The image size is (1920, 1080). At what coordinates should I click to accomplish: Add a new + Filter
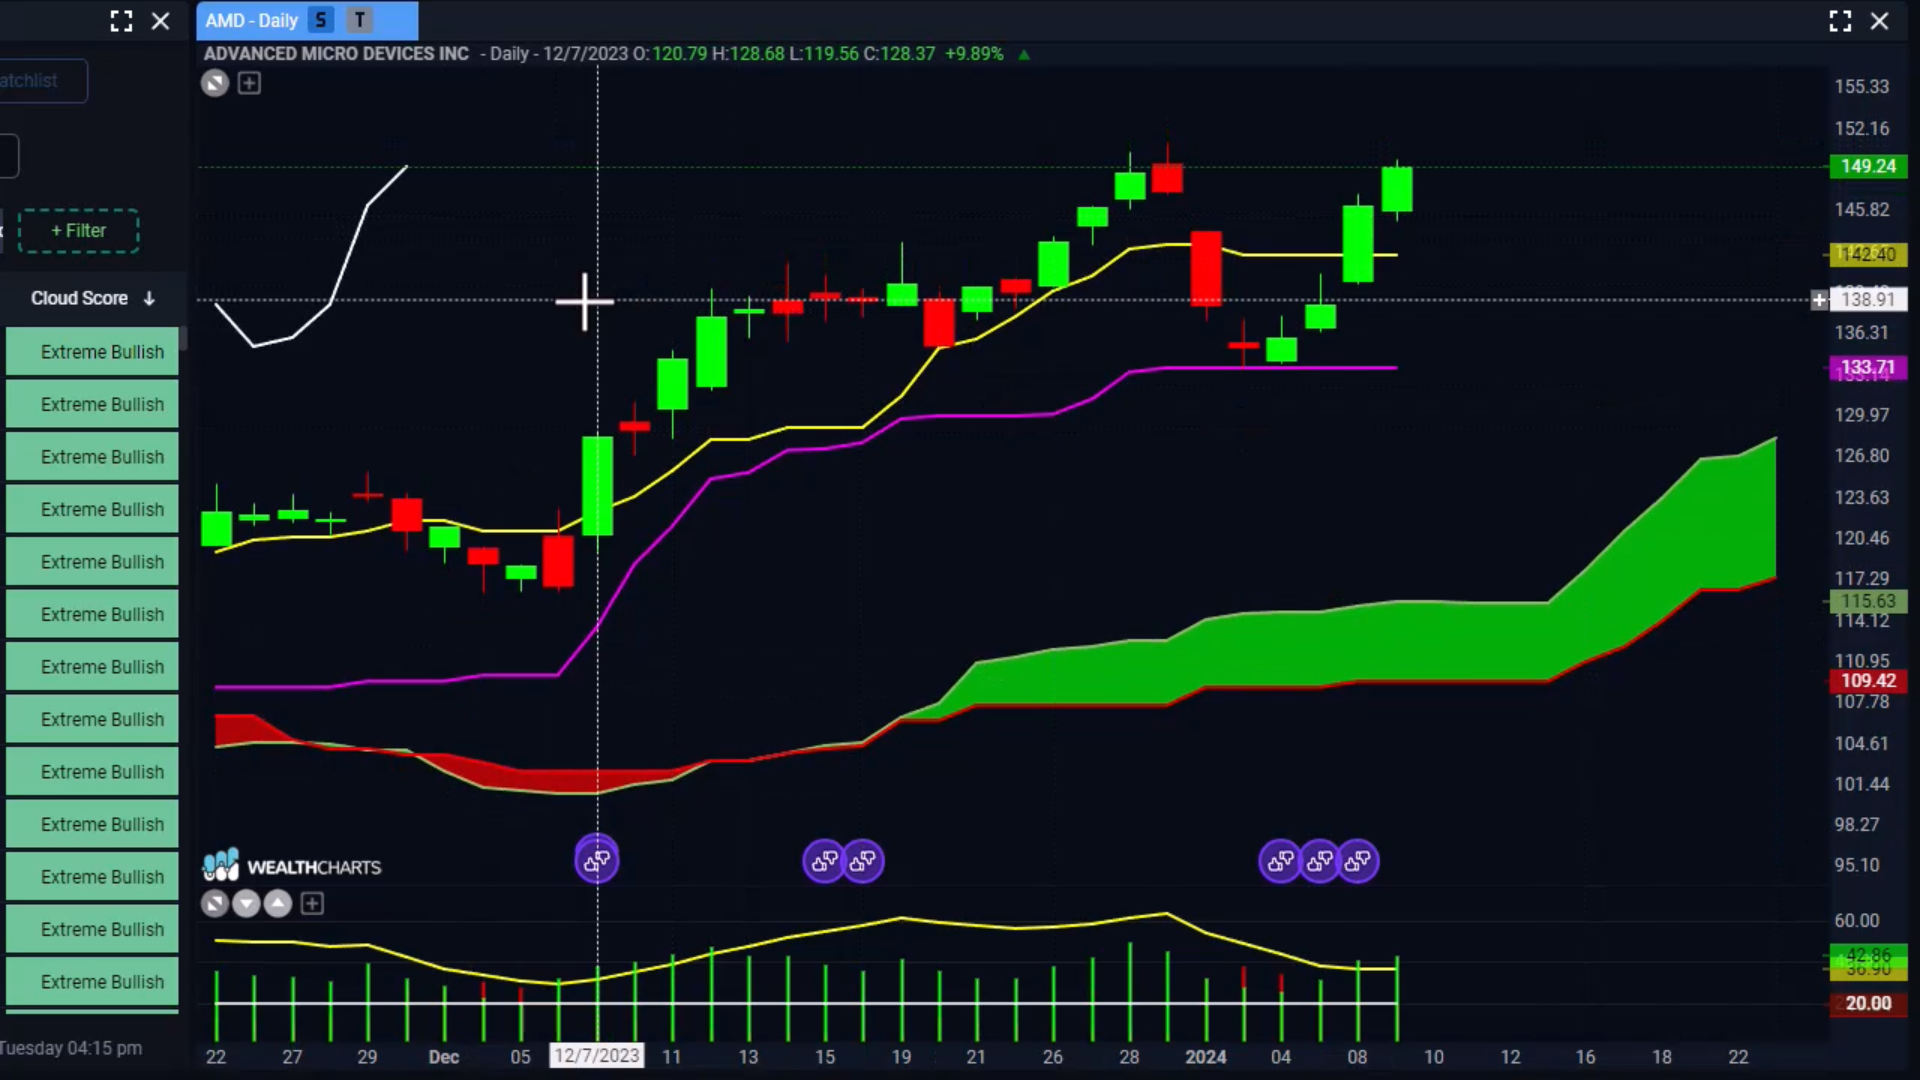click(x=78, y=231)
